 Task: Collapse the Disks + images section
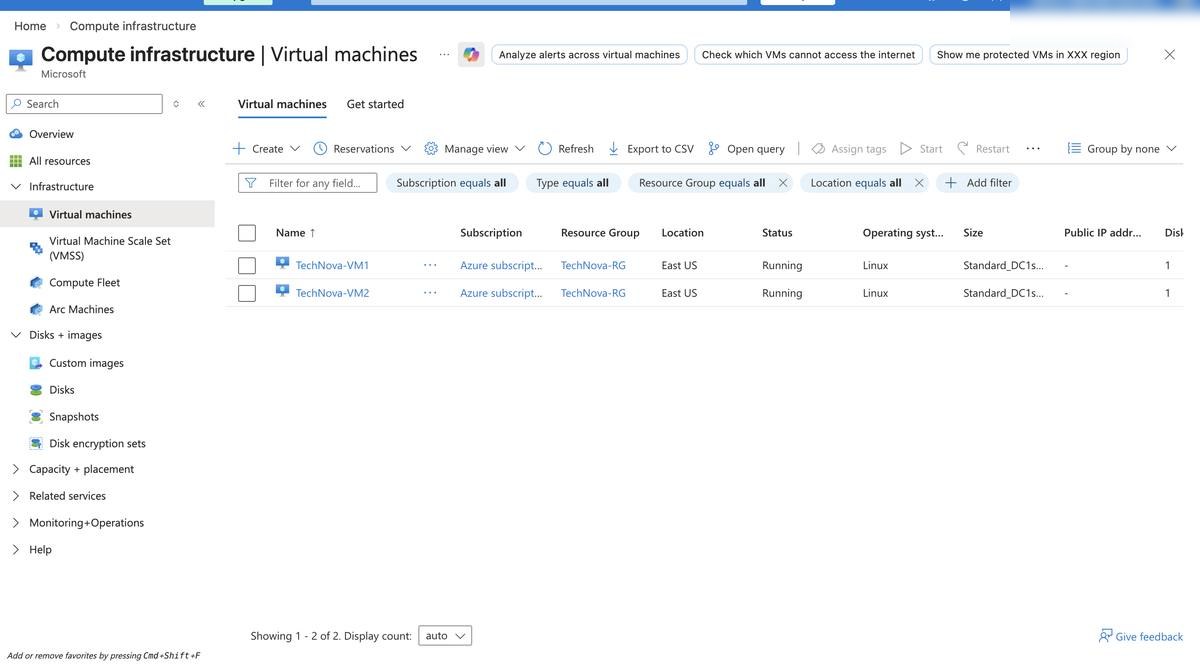(x=16, y=335)
